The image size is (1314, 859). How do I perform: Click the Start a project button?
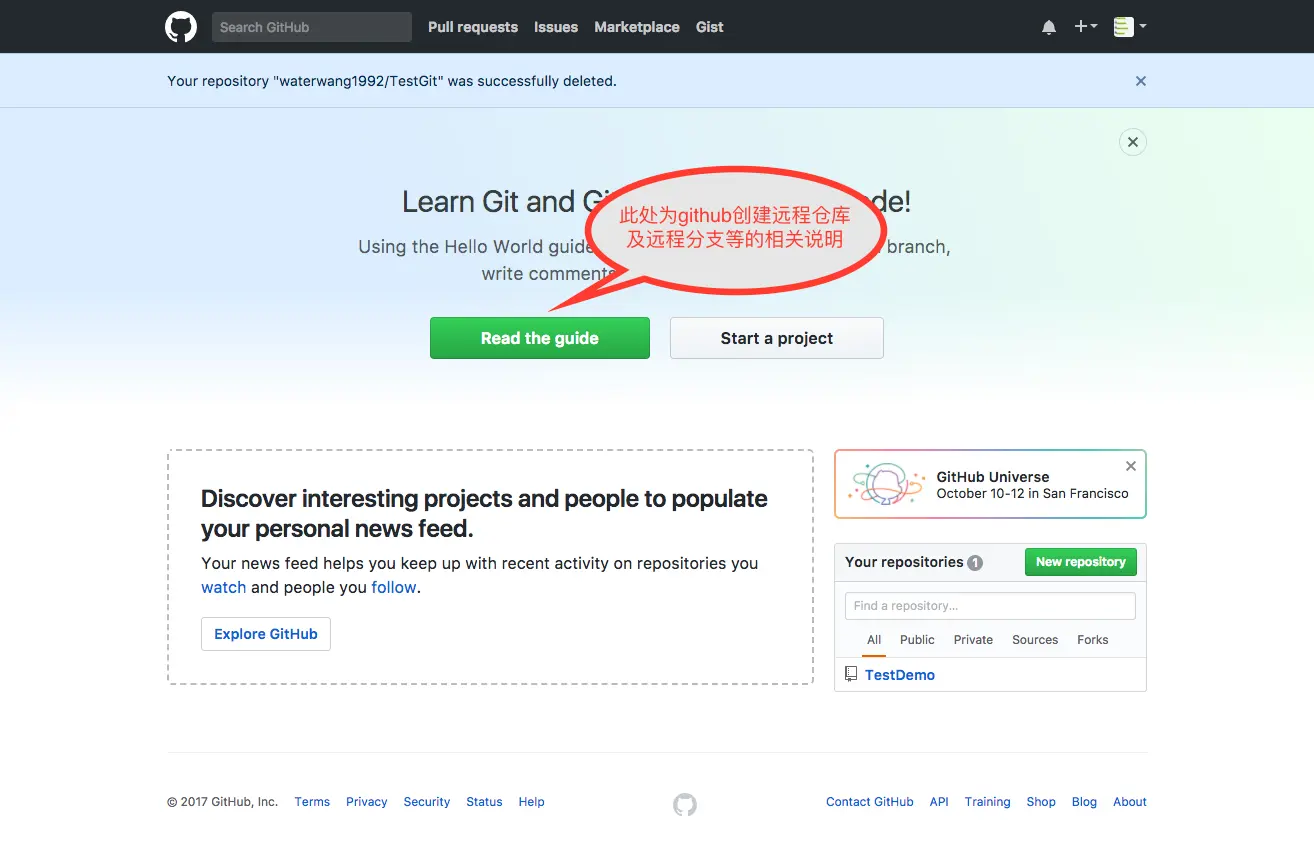777,338
